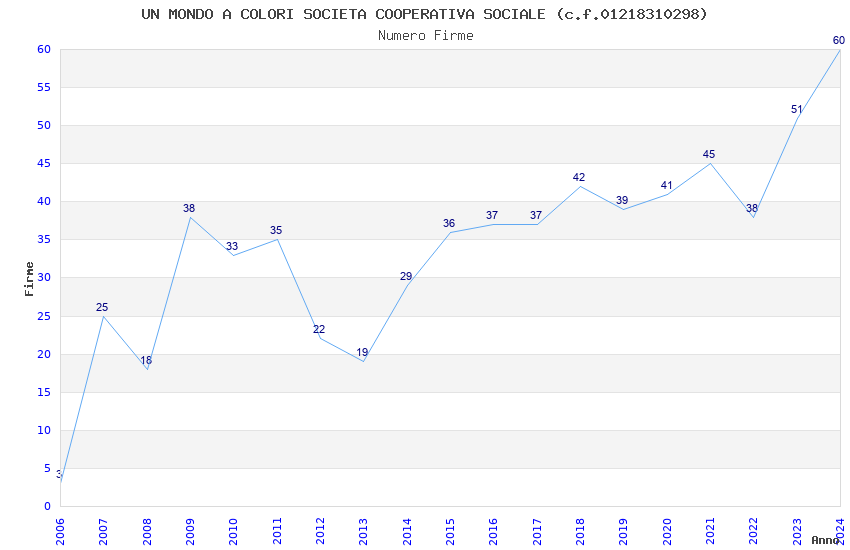Viewport: 850px width, 550px height.
Task: Select the 2015 year label on x-axis
Action: (x=450, y=532)
